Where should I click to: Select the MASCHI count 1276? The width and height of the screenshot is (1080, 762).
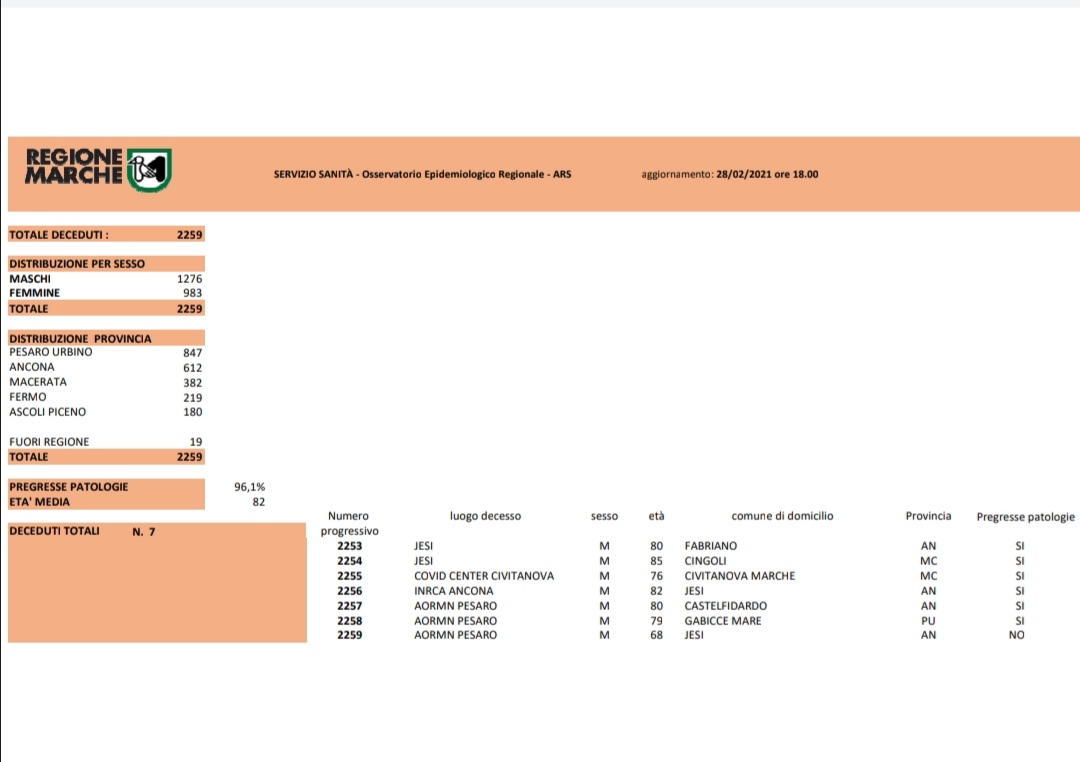click(x=189, y=279)
